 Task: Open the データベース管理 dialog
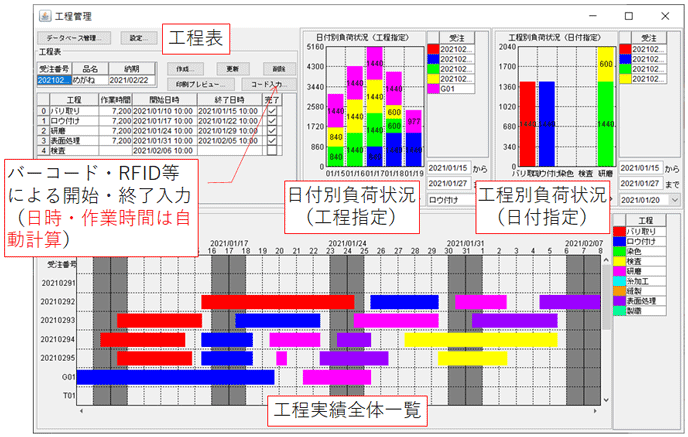coord(74,38)
